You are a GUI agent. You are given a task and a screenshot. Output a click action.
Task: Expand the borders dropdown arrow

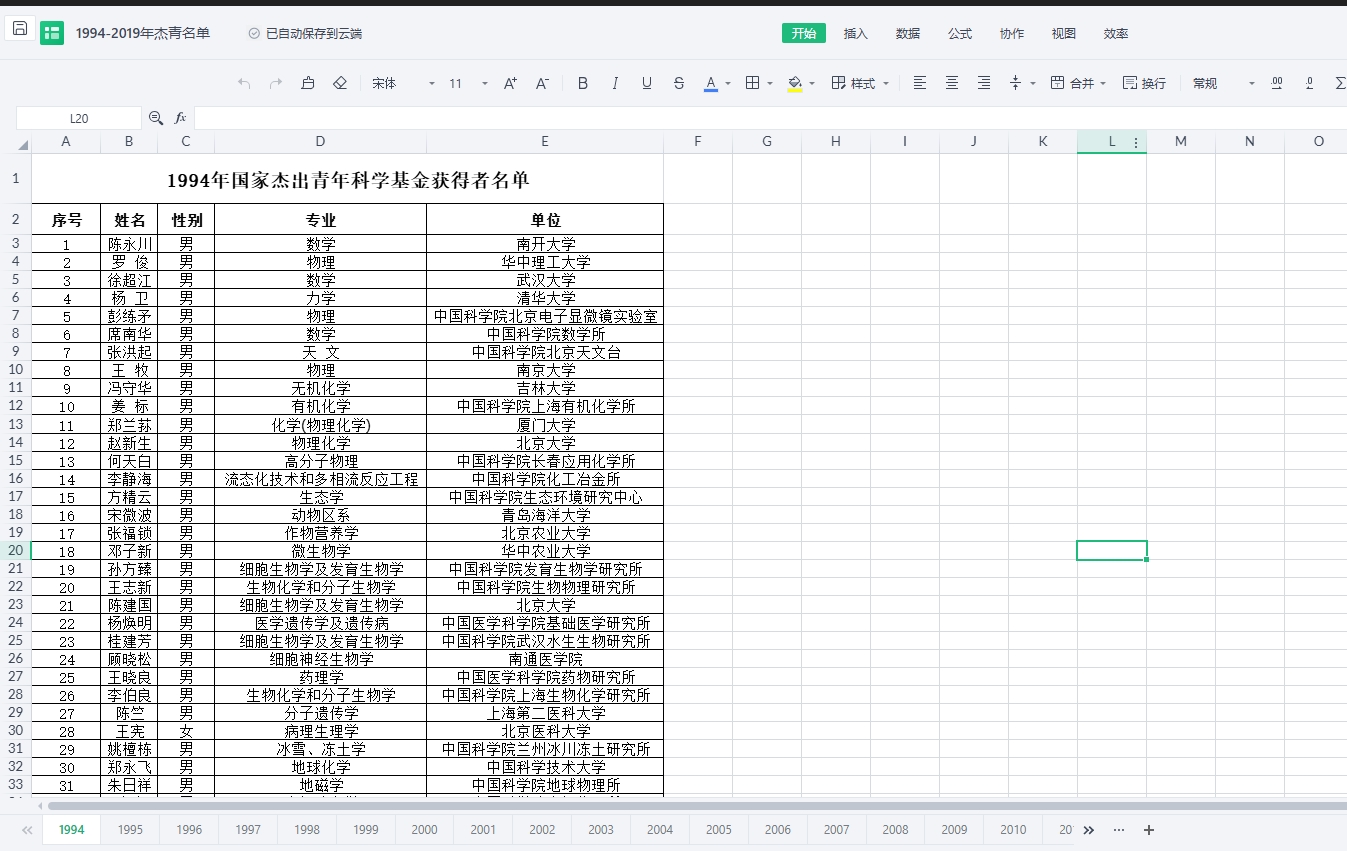(770, 84)
